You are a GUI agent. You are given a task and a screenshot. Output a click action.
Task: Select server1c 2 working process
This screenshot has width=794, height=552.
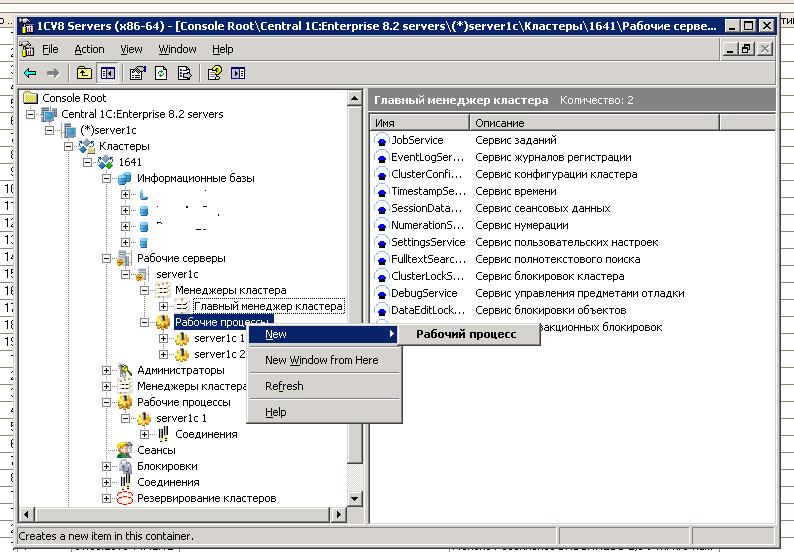[x=219, y=354]
